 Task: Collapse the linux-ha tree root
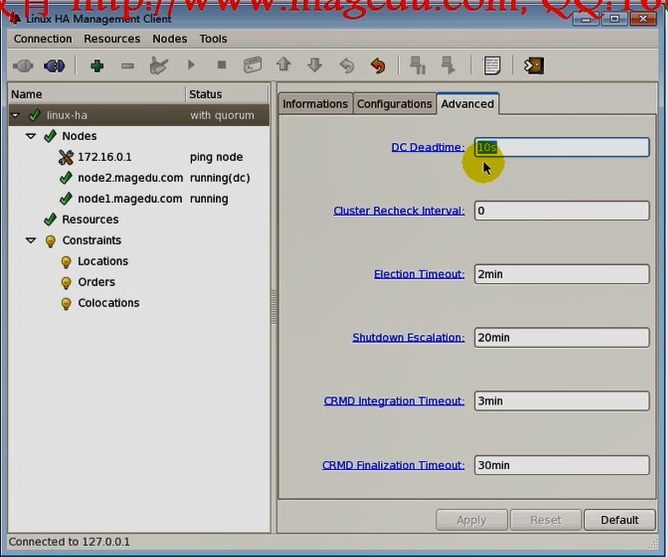coord(16,115)
